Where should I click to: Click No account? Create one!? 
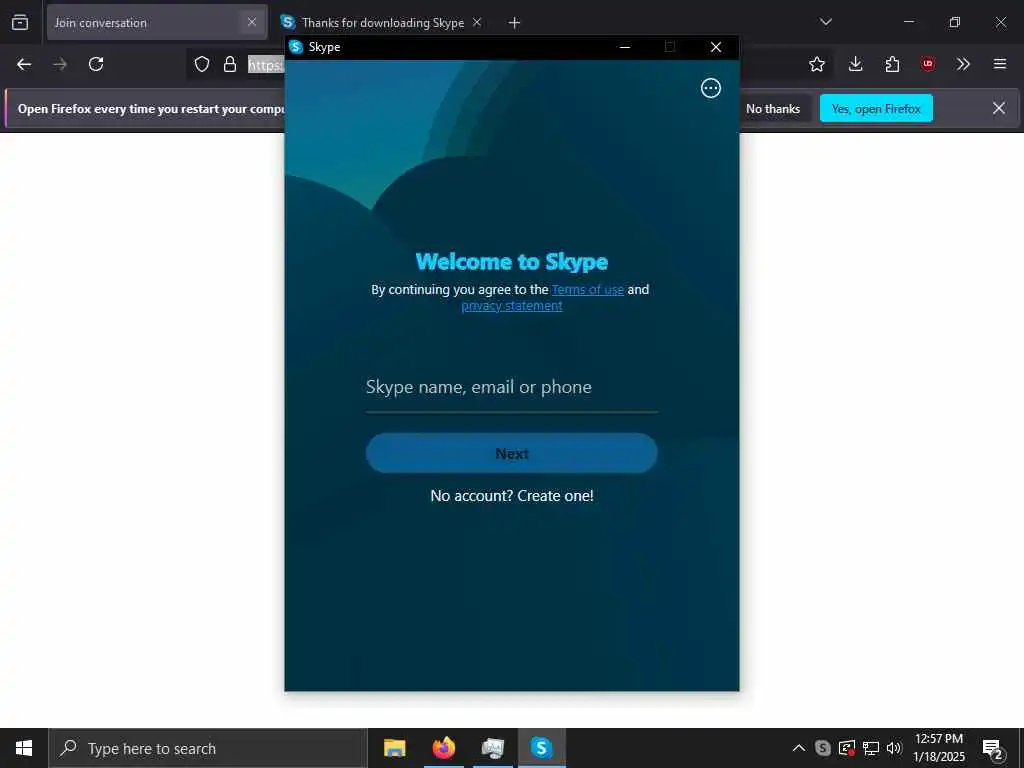(x=511, y=496)
